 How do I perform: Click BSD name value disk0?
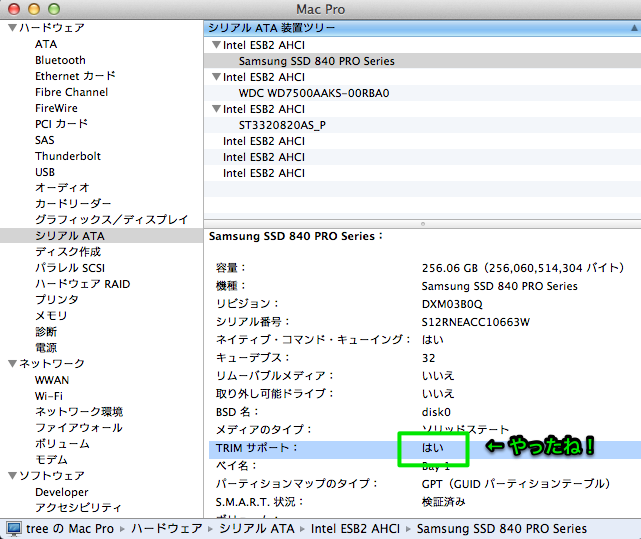[436, 411]
